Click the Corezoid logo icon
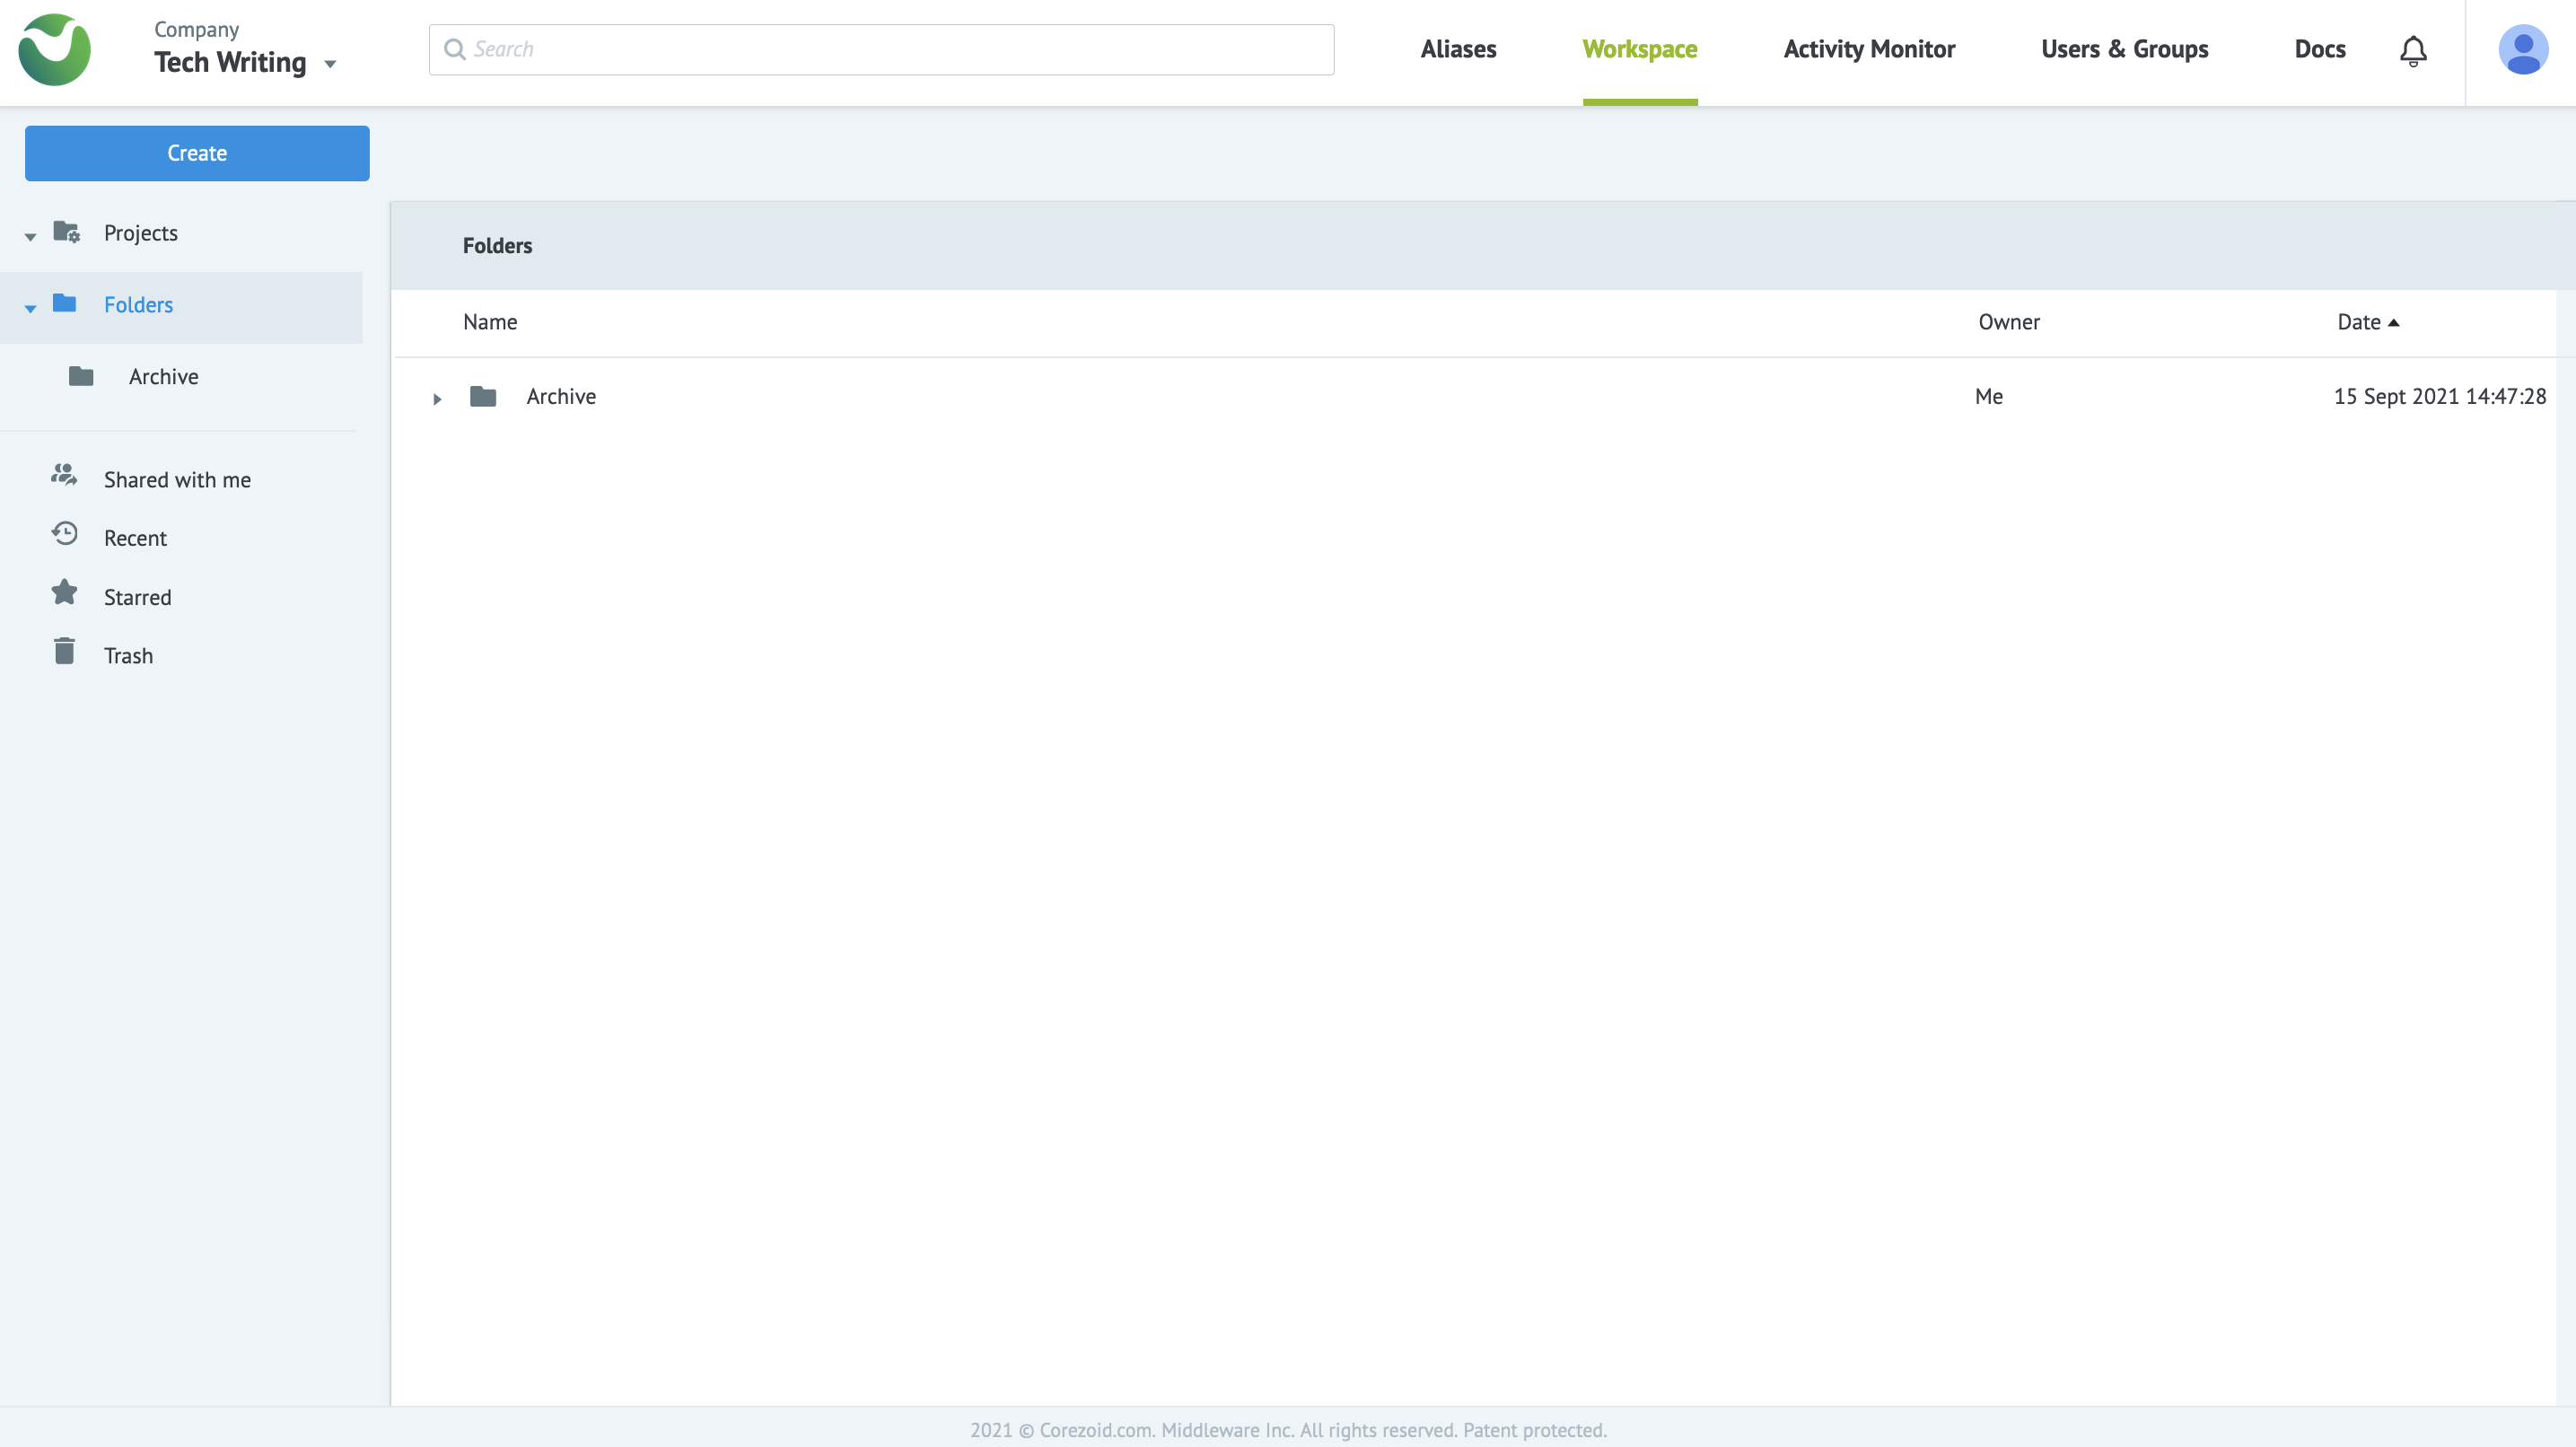Screen dimensions: 2576x1447 55,50
